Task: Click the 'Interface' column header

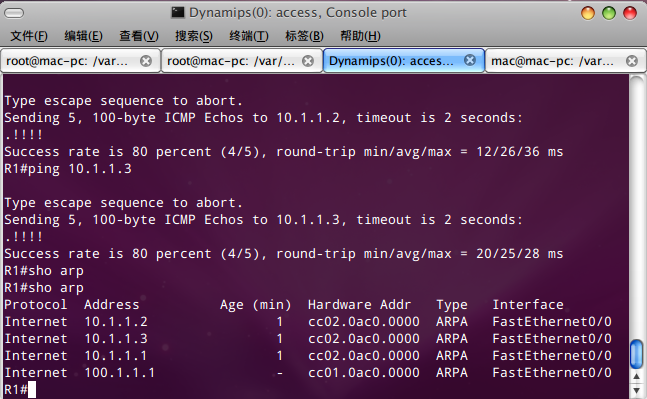Action: pos(528,305)
